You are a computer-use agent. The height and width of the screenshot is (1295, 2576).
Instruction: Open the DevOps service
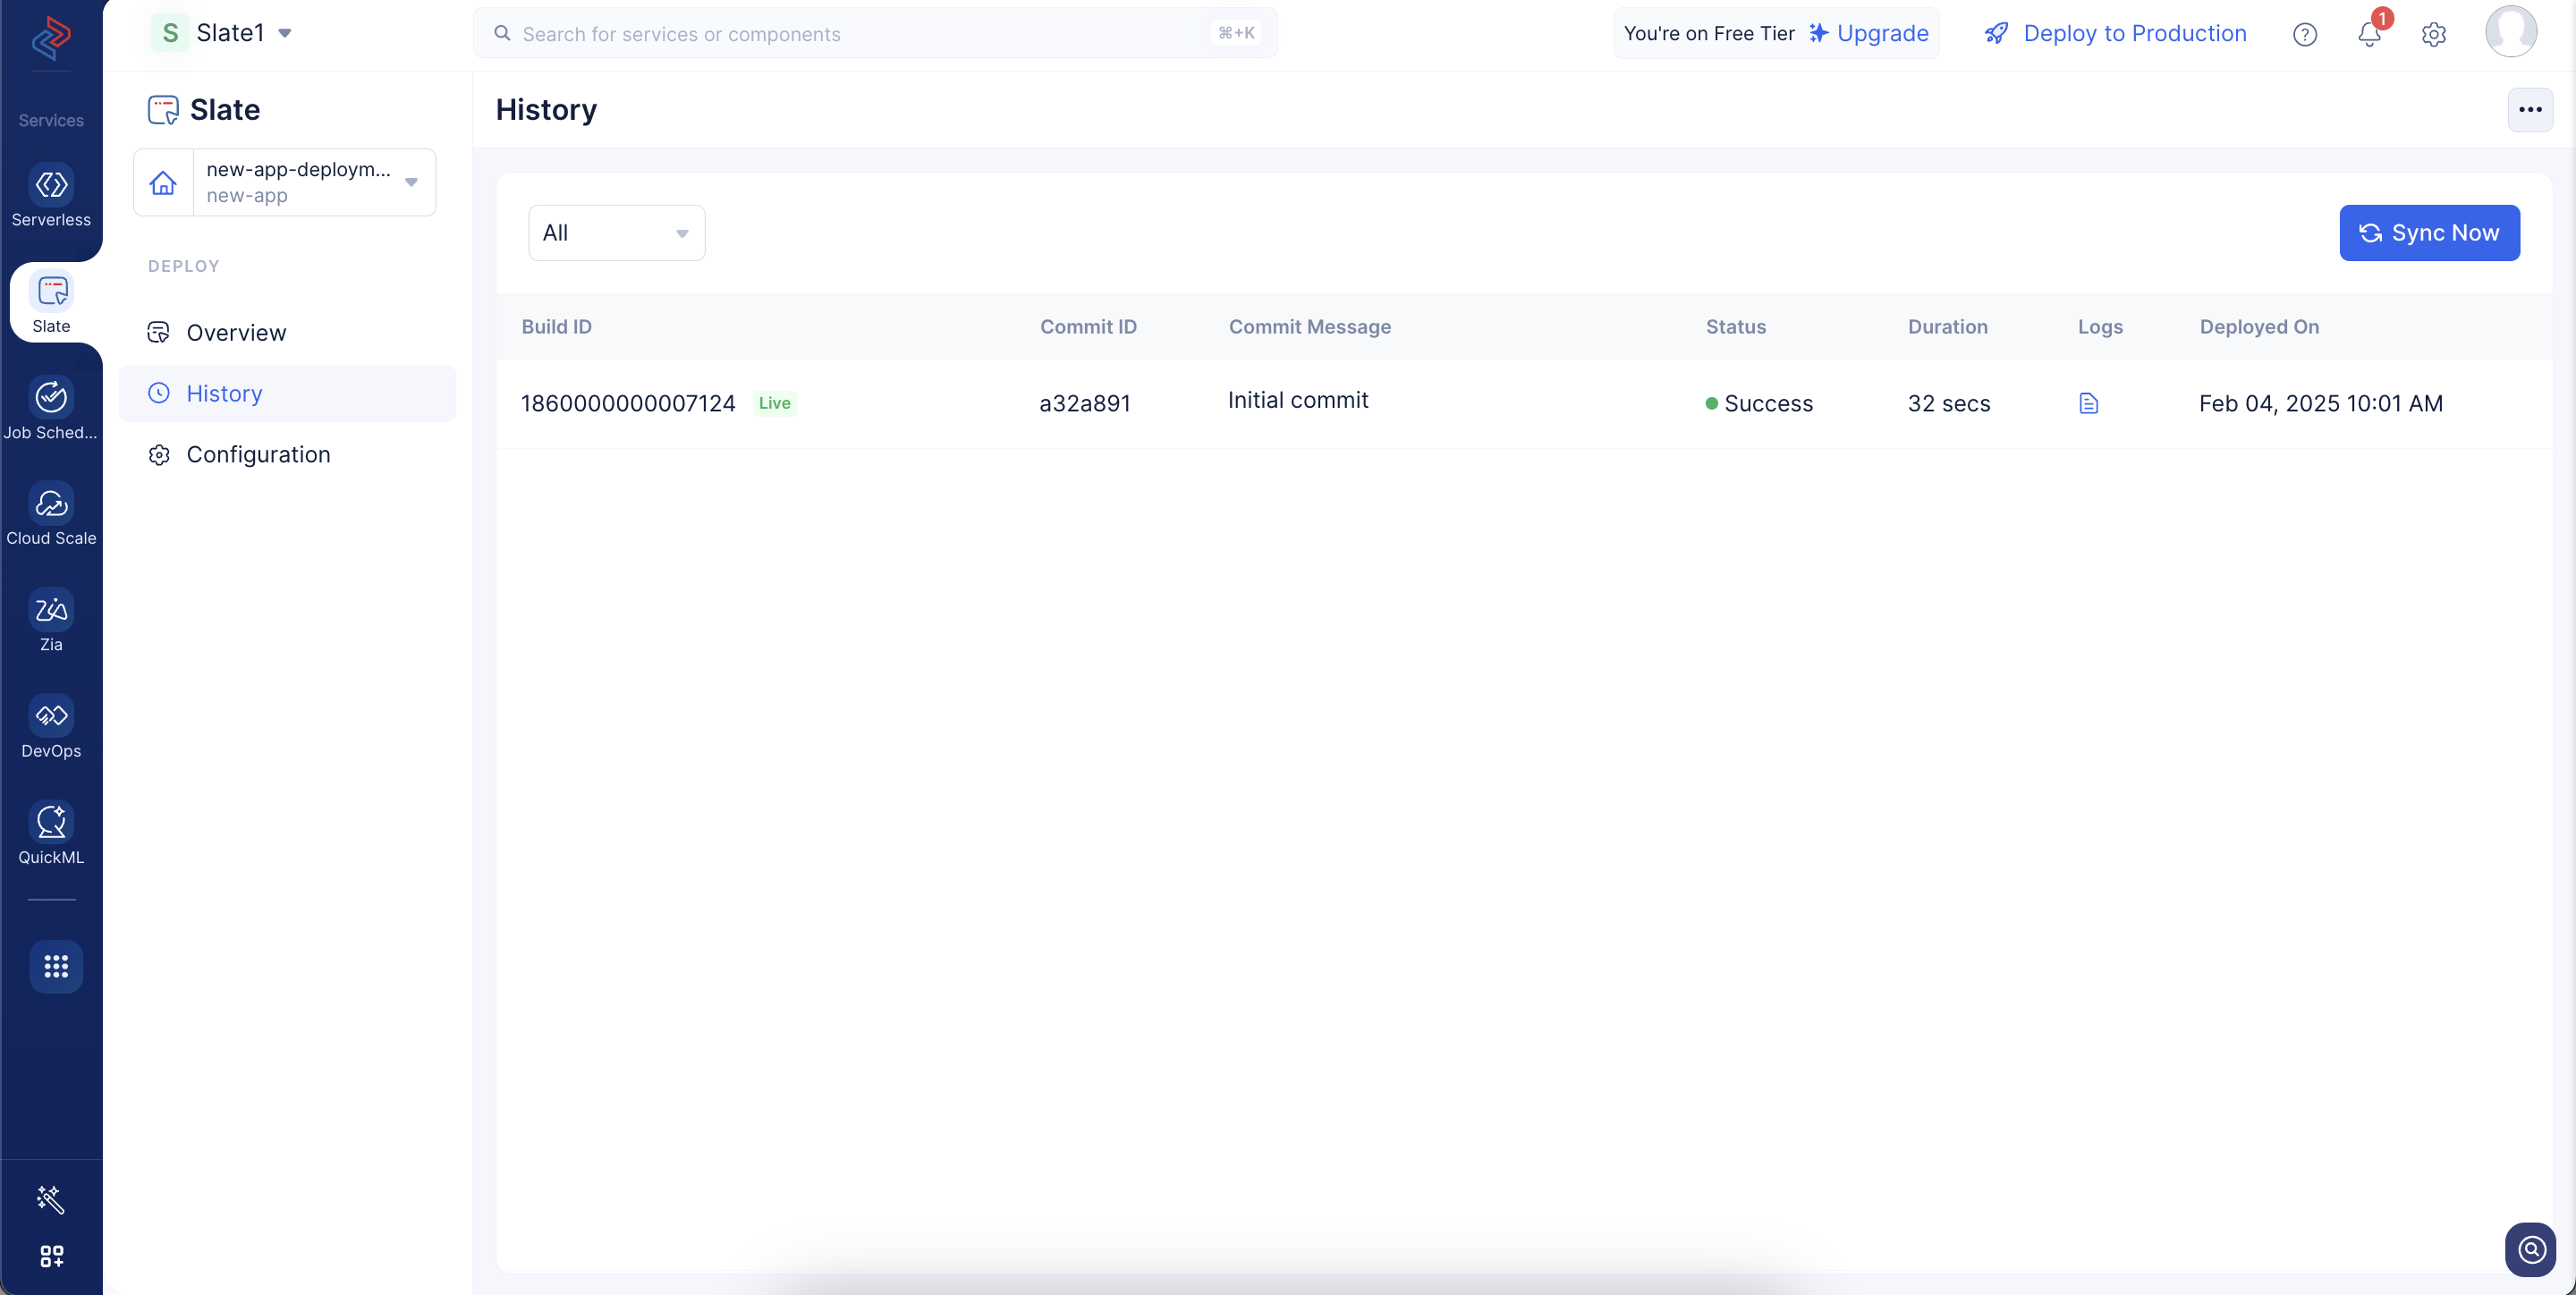pyautogui.click(x=51, y=728)
